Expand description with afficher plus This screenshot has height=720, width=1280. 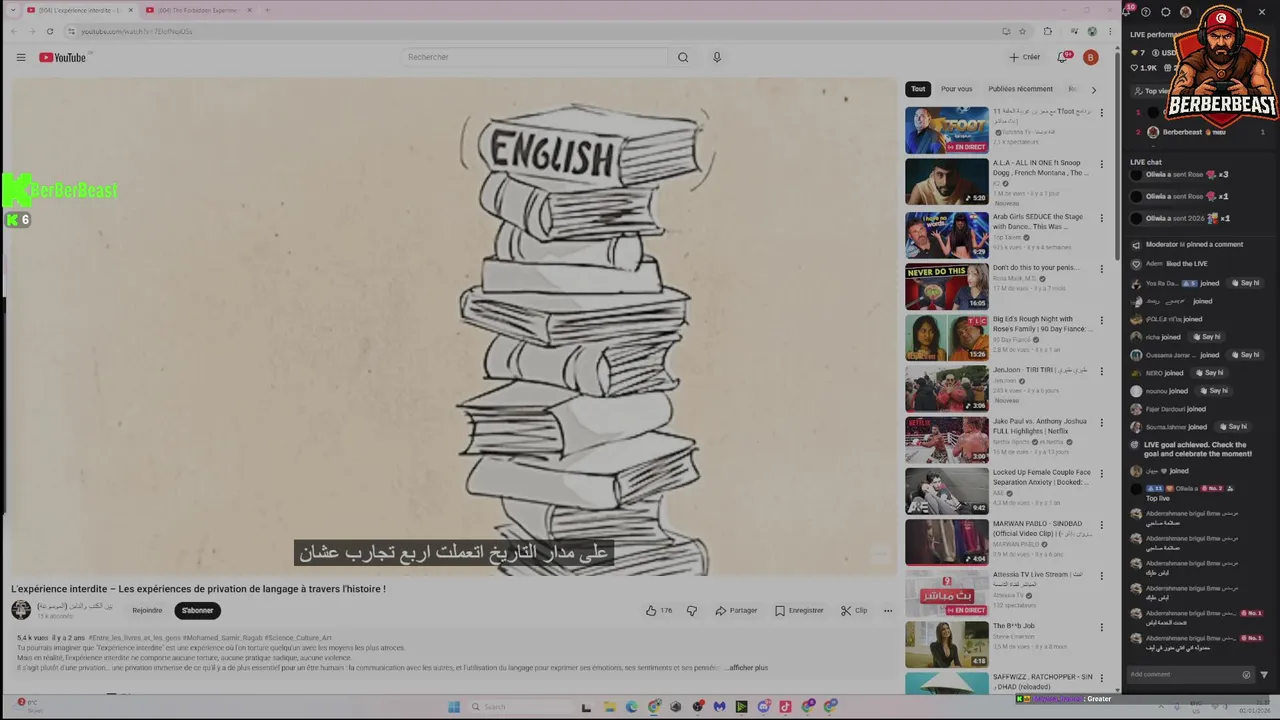click(x=748, y=667)
